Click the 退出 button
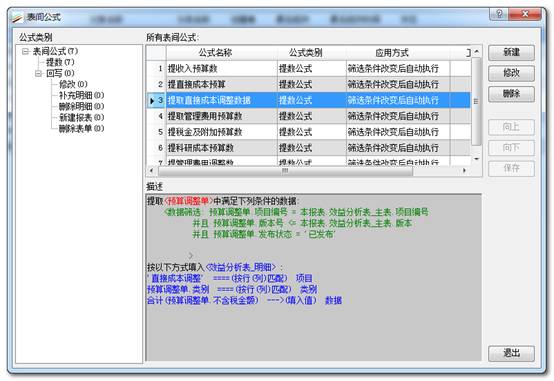554x381 pixels. pos(511,353)
